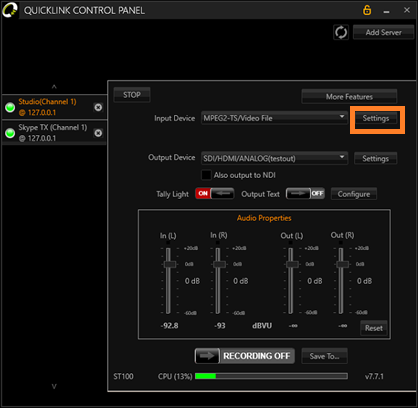Open More Features
Viewport: 418px width, 408px height.
[349, 97]
